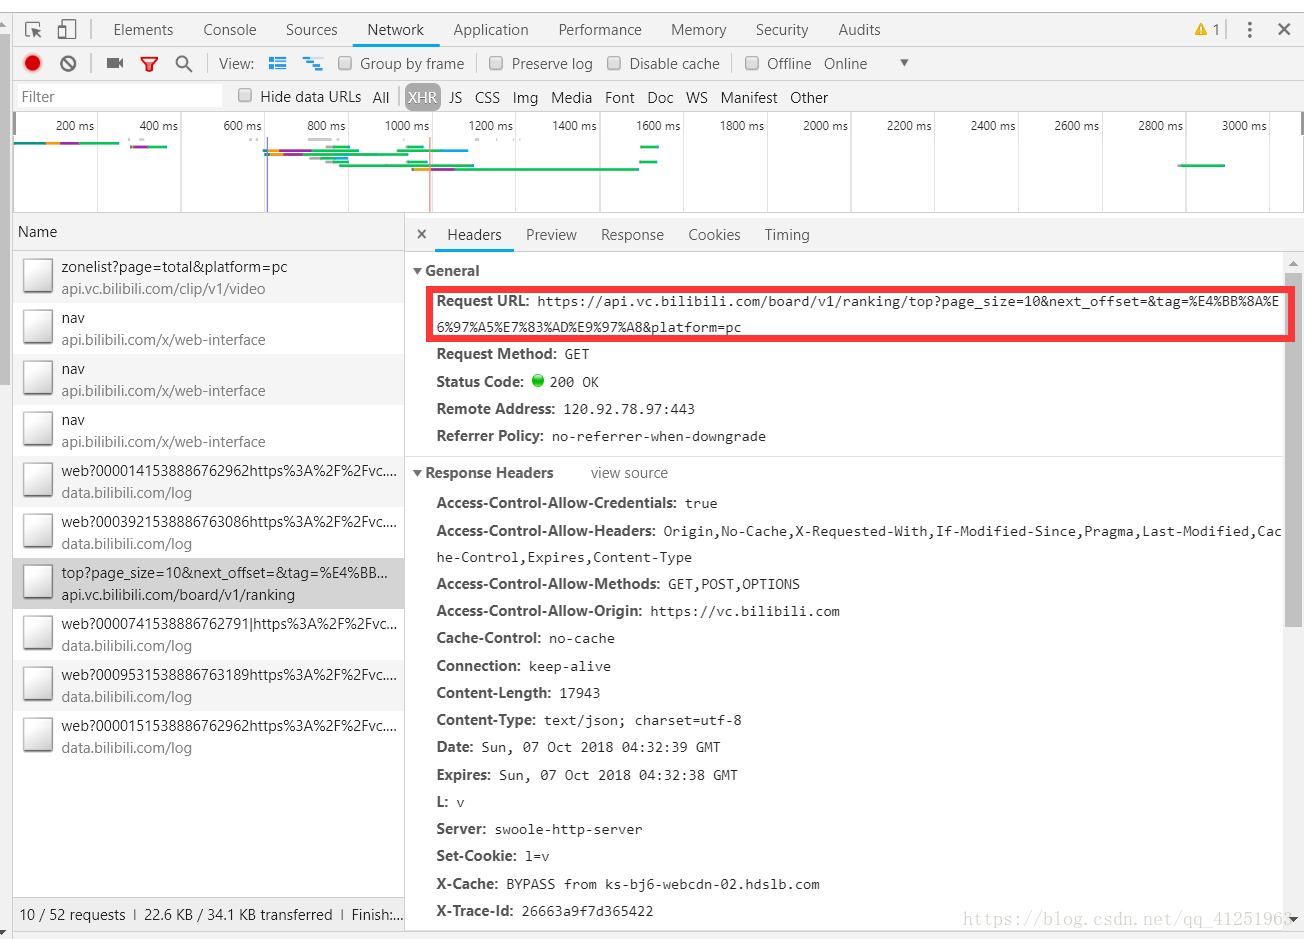The width and height of the screenshot is (1304, 939).
Task: Check the Offline checkbox
Action: coord(752,63)
